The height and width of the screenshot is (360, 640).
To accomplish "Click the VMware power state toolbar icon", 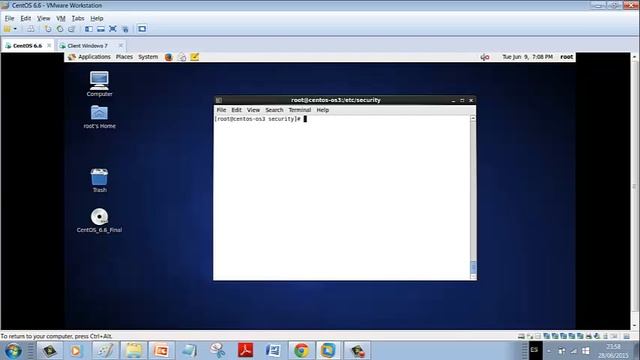I will coord(7,29).
